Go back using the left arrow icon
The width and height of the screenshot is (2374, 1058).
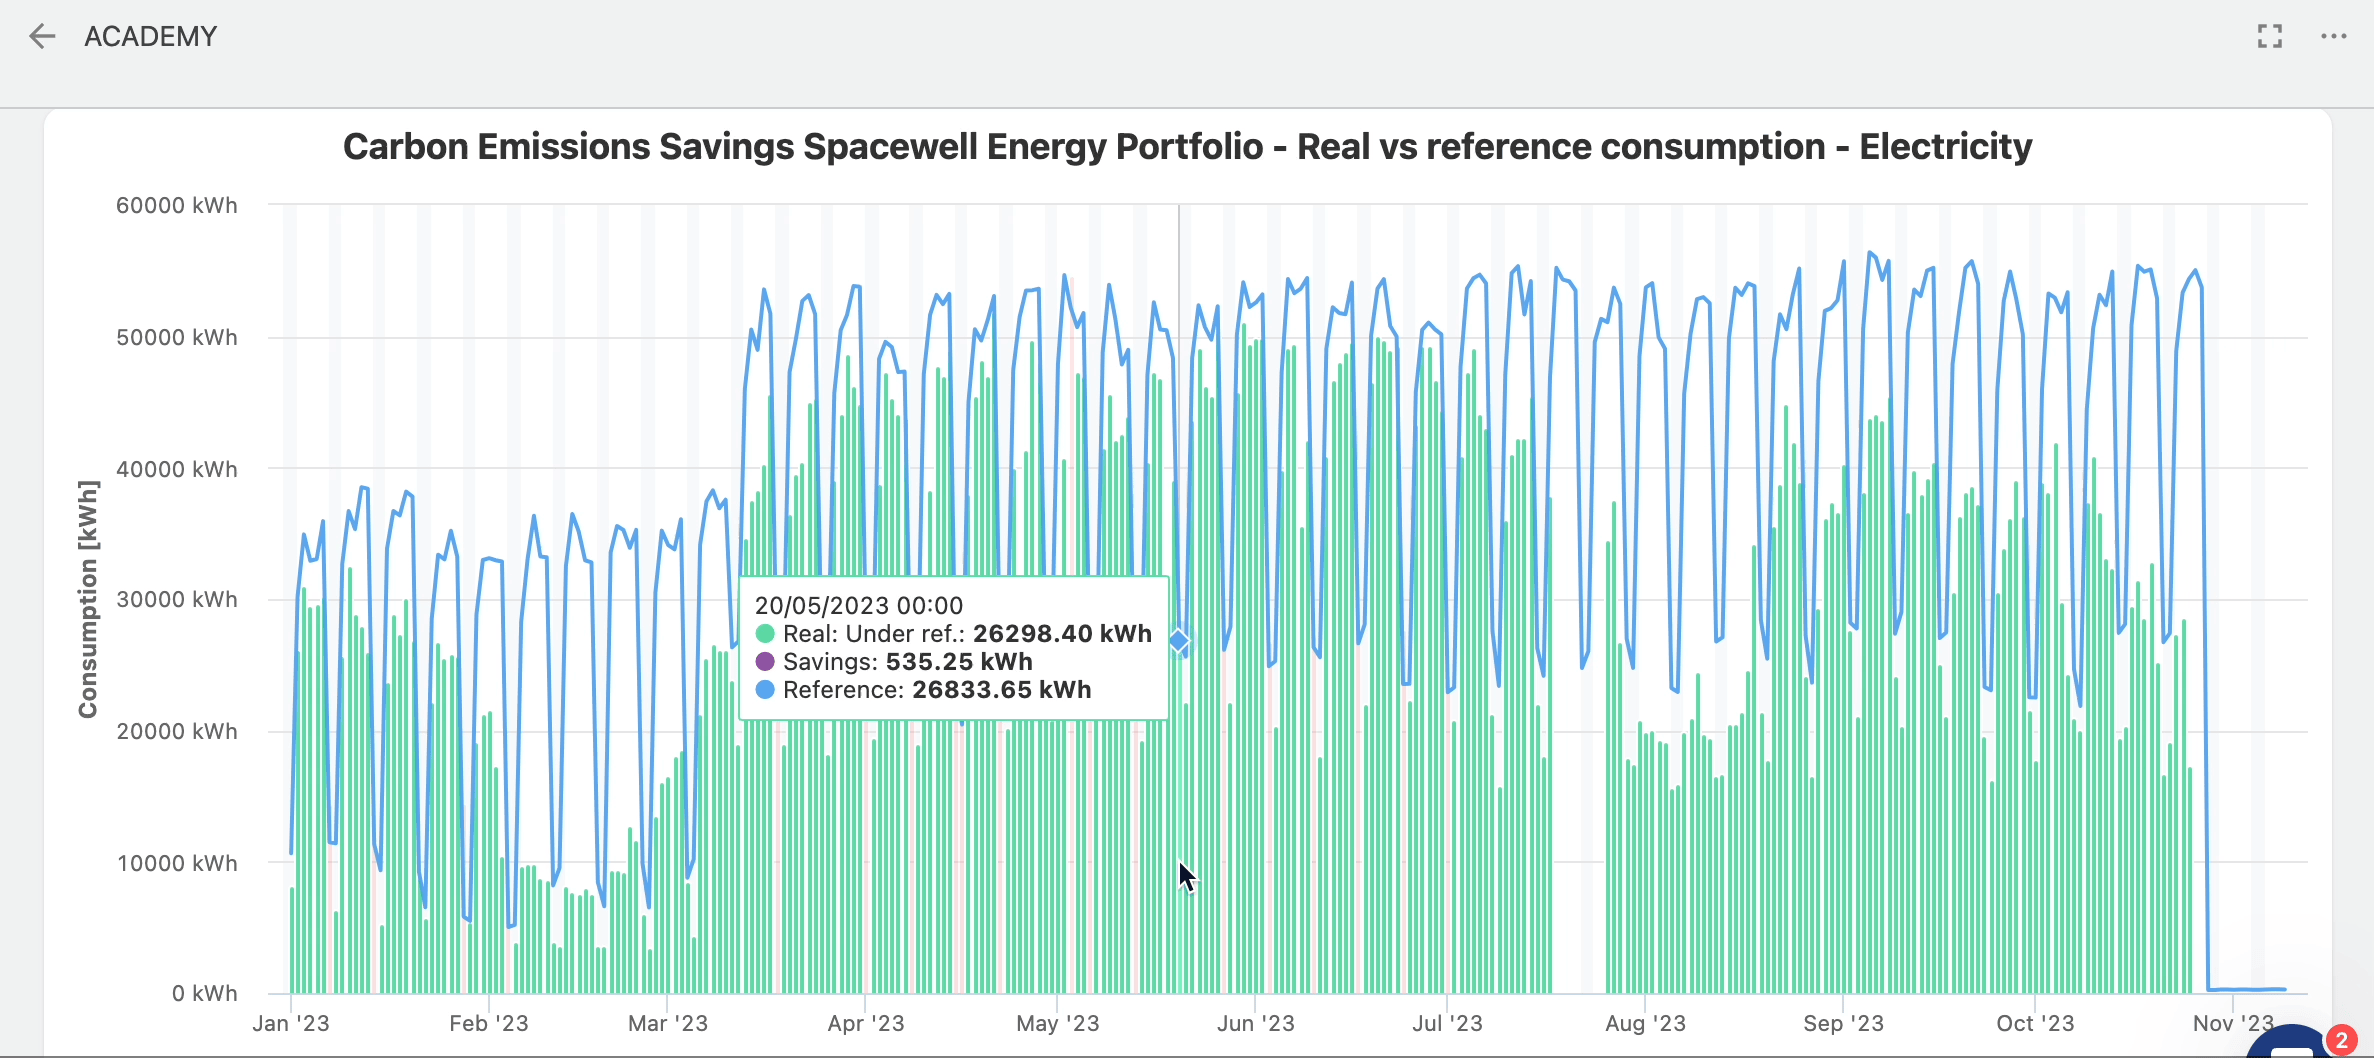coord(42,37)
